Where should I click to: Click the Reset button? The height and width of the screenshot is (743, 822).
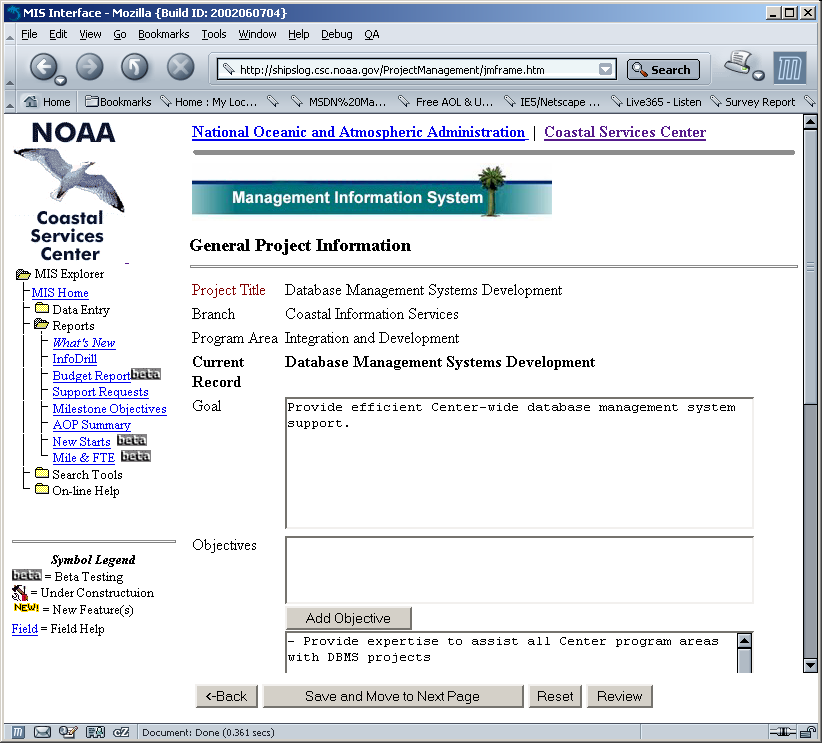555,696
